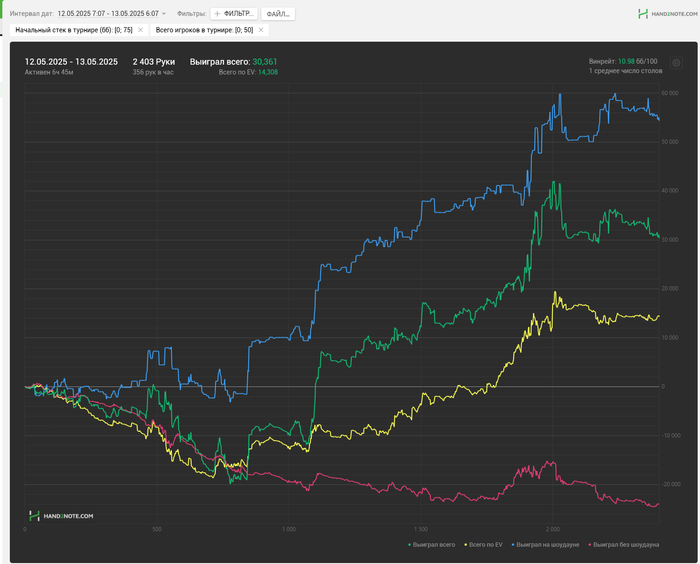Click the total won value 30,361
The width and height of the screenshot is (700, 564).
point(265,62)
